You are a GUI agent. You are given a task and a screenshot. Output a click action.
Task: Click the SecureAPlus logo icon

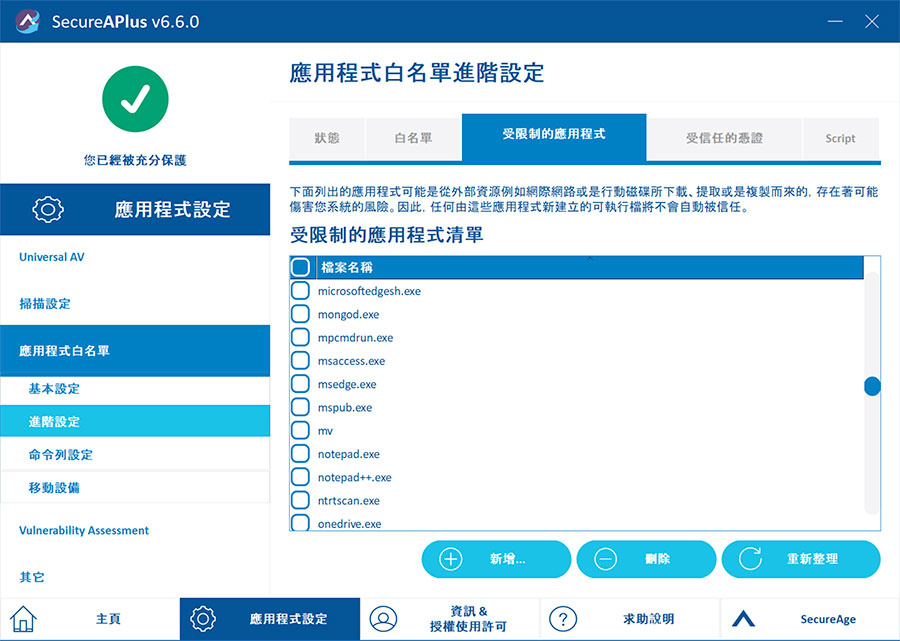click(x=27, y=21)
